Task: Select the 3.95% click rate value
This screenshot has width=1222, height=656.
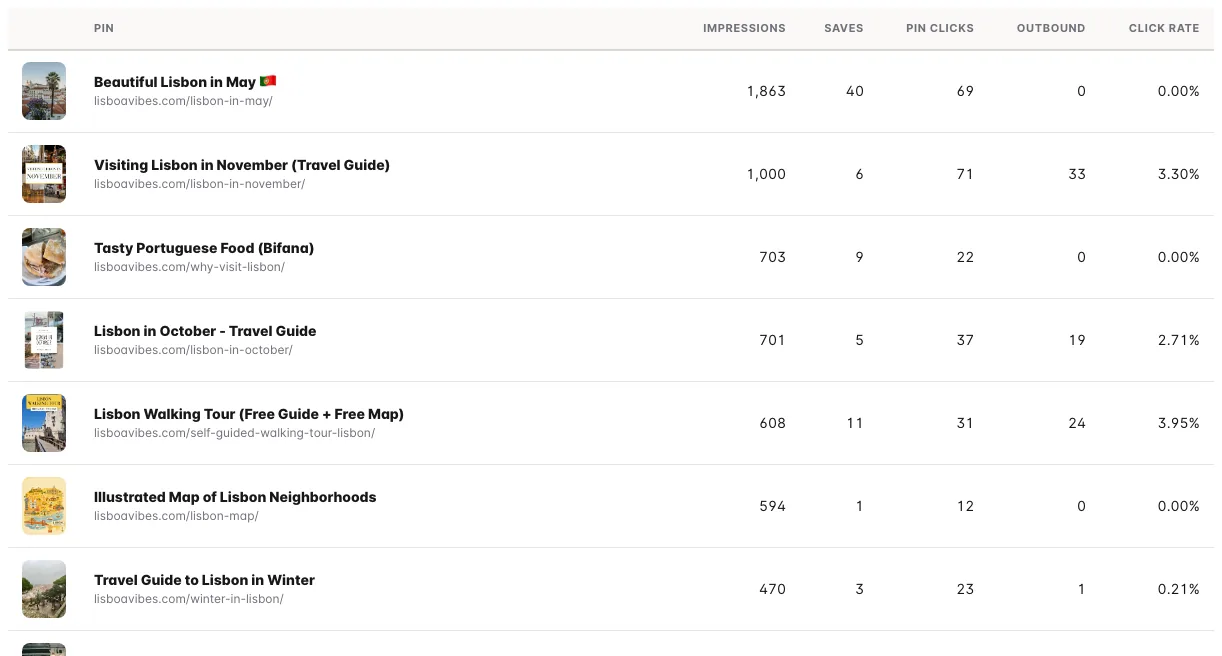Action: coord(1178,423)
